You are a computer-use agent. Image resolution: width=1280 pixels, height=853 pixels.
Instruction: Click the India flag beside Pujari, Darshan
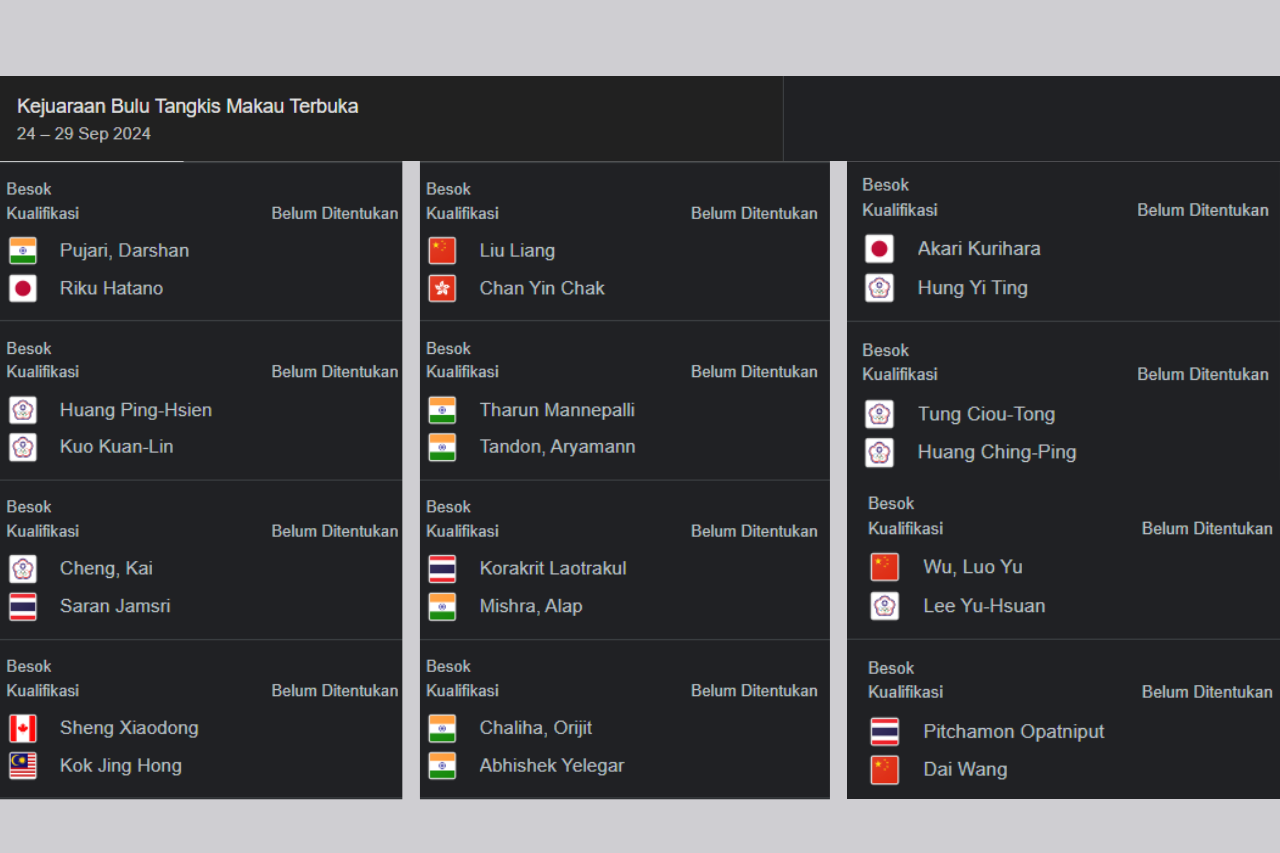[22, 250]
